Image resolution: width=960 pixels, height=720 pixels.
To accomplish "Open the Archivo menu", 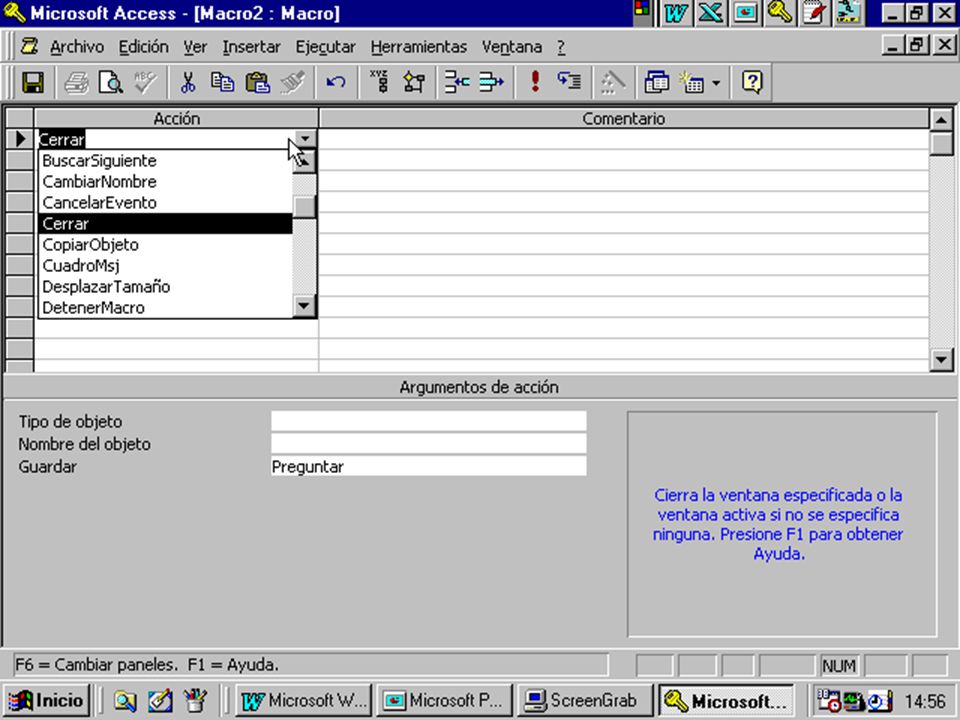I will 77,47.
